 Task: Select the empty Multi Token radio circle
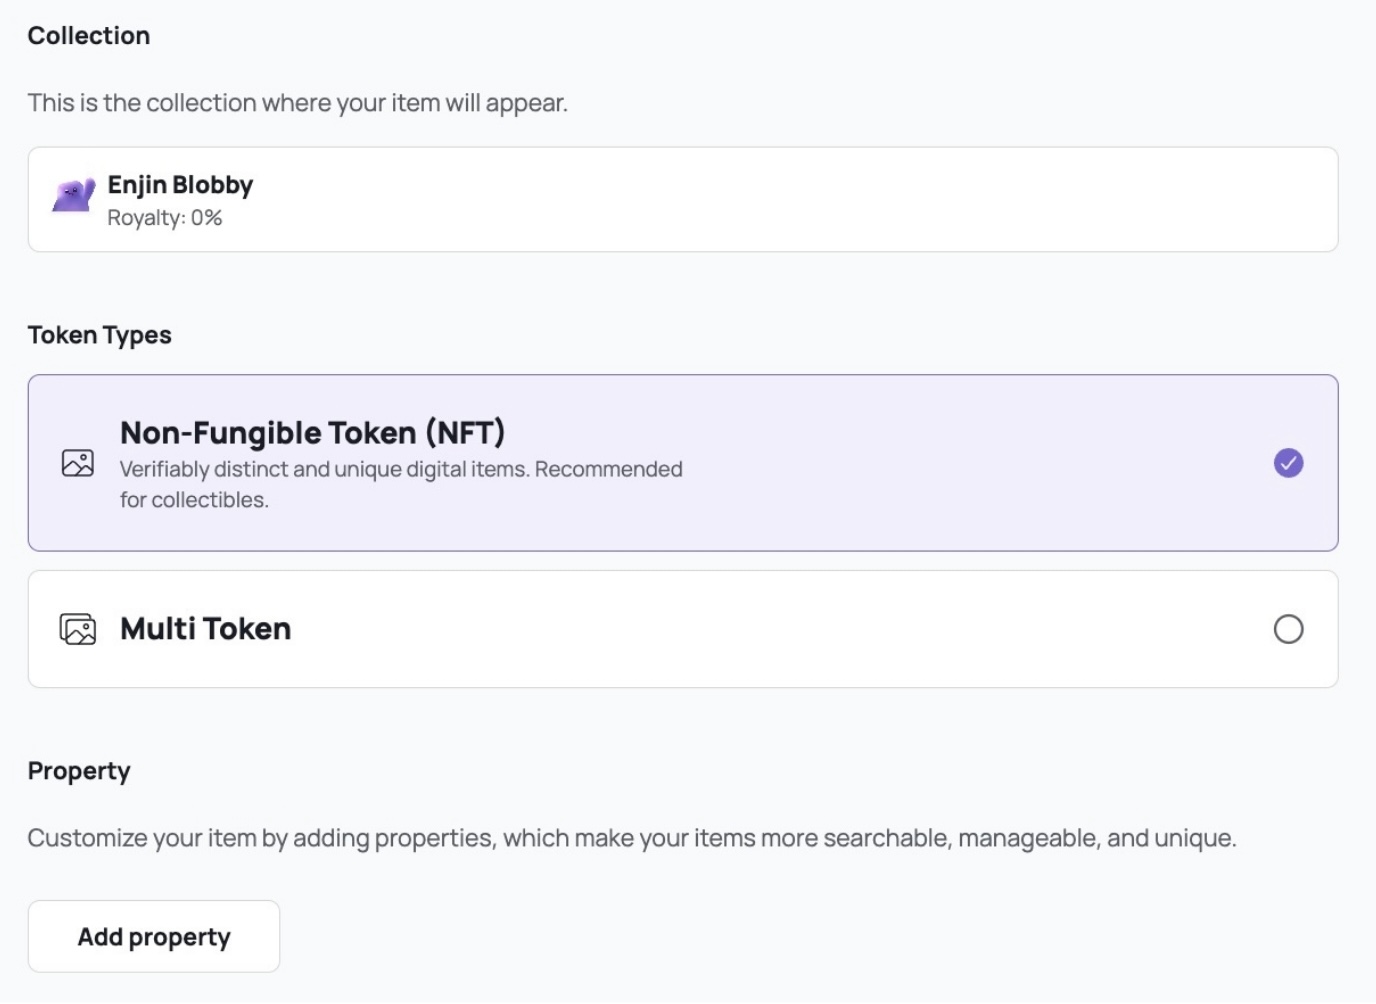pyautogui.click(x=1288, y=629)
